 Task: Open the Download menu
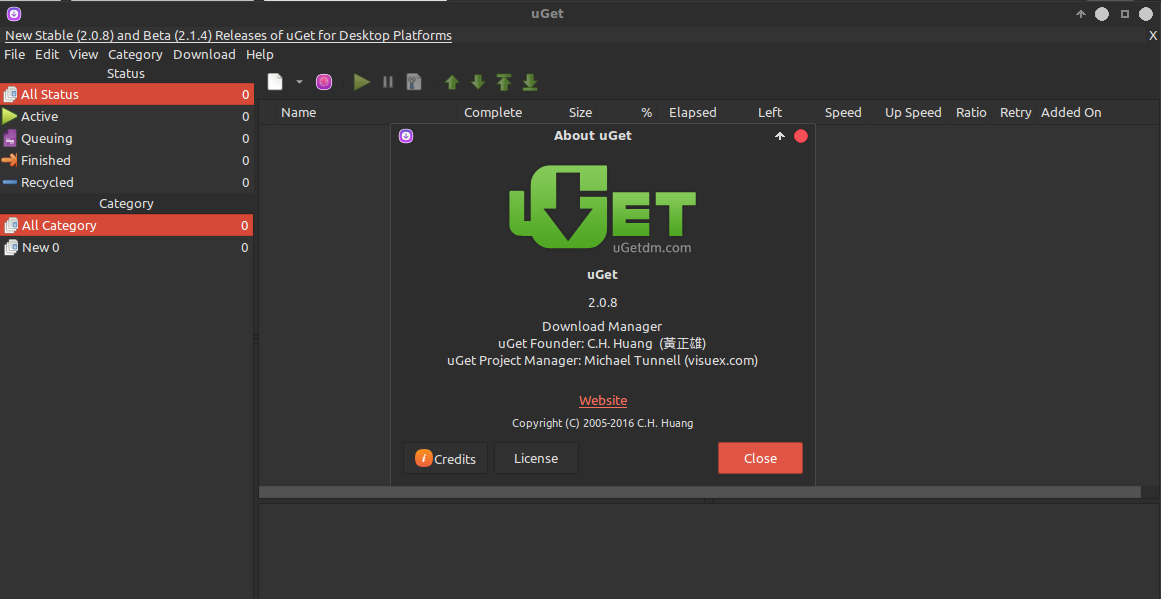204,54
